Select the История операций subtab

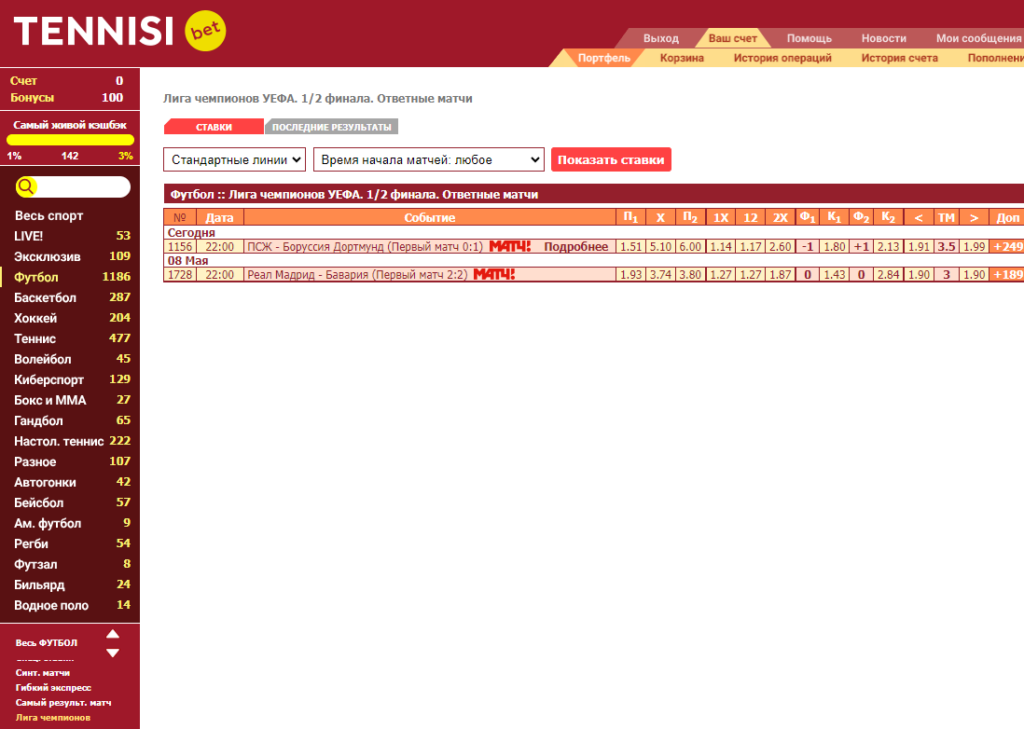(782, 57)
